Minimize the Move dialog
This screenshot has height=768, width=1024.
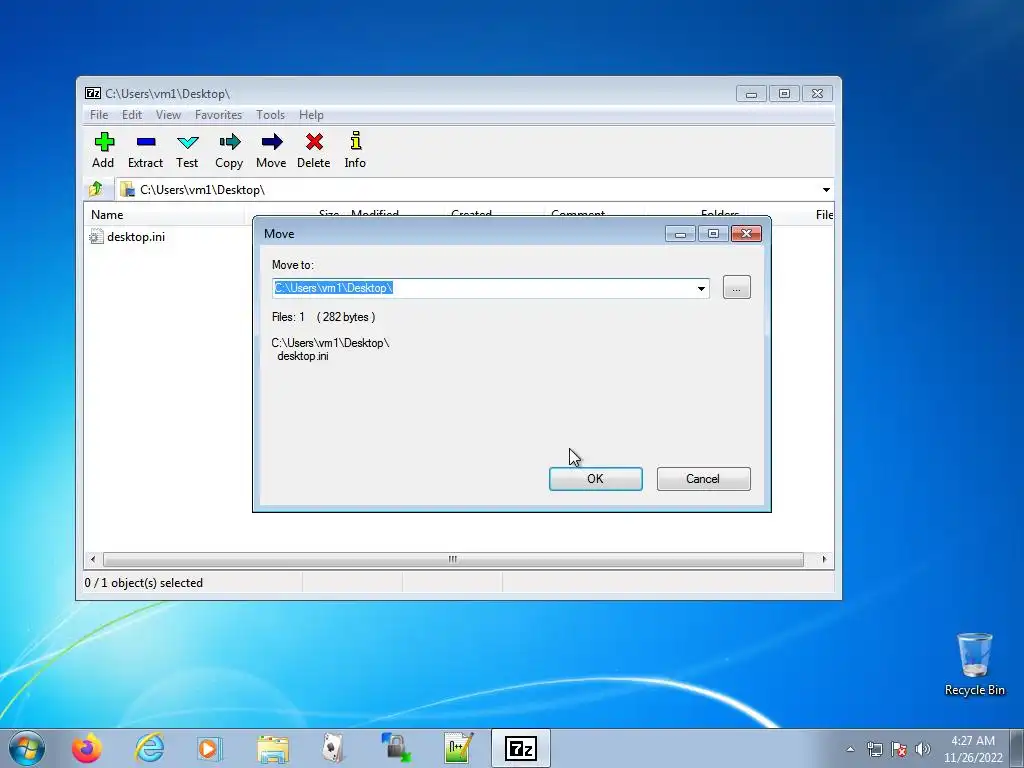point(680,233)
